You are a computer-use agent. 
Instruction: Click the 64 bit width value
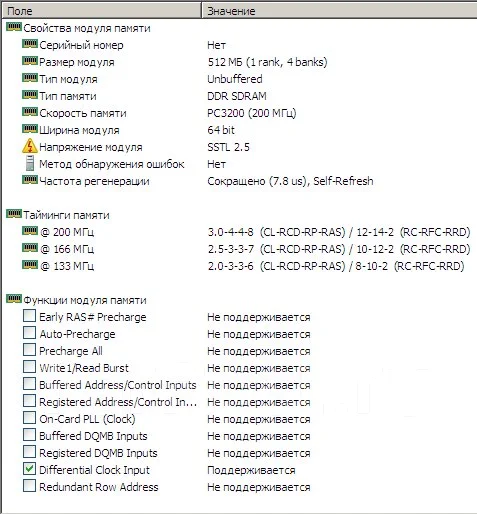pos(221,130)
